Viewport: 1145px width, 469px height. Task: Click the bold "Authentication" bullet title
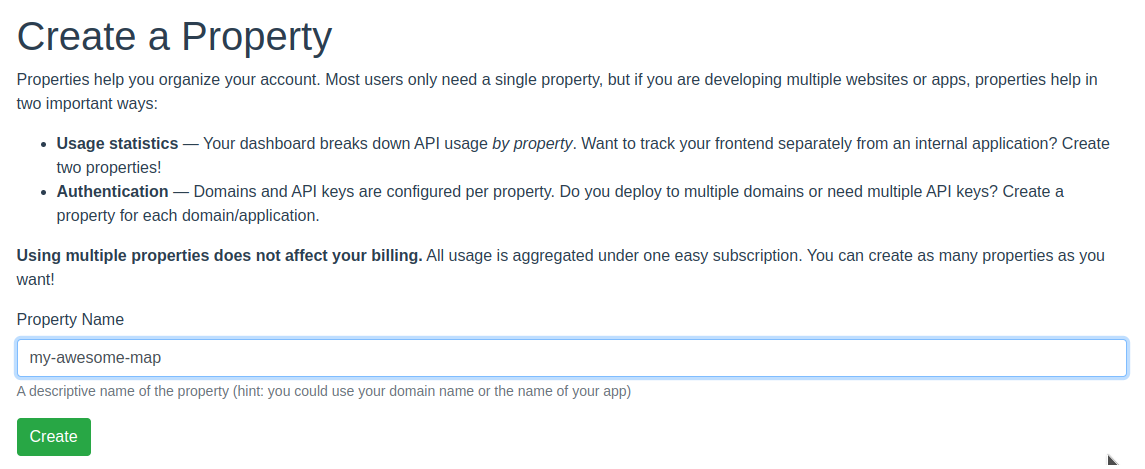(x=112, y=191)
